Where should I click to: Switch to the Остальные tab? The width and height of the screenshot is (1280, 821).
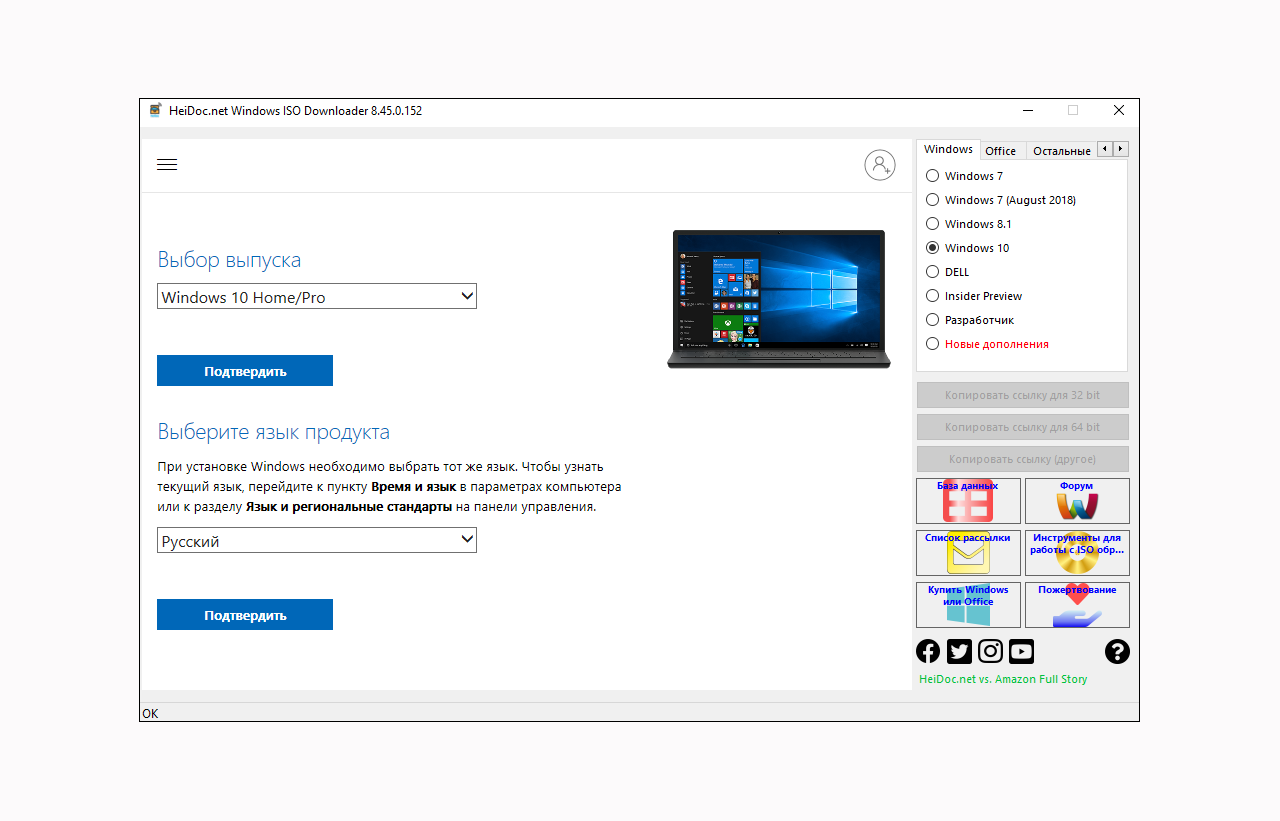tap(1061, 151)
